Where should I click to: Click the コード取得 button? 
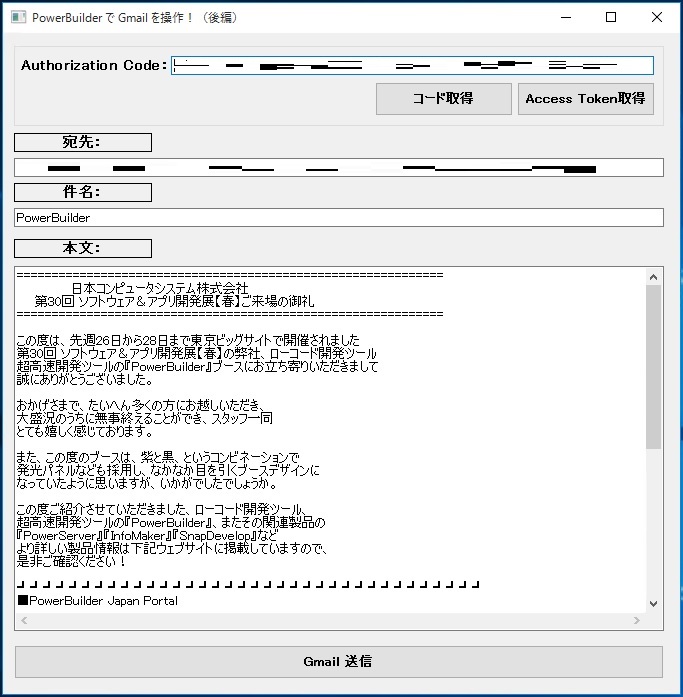(443, 99)
